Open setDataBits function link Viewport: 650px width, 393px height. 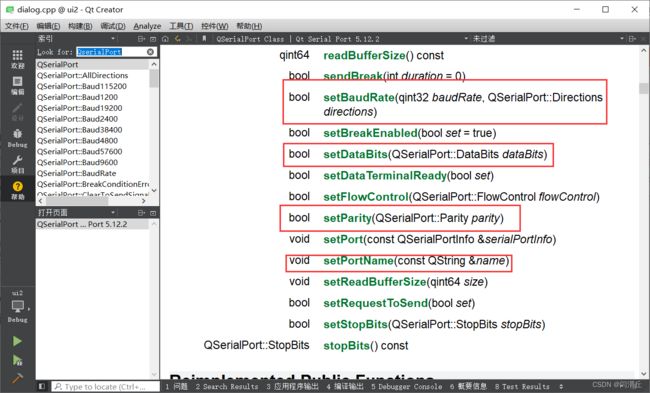355,154
